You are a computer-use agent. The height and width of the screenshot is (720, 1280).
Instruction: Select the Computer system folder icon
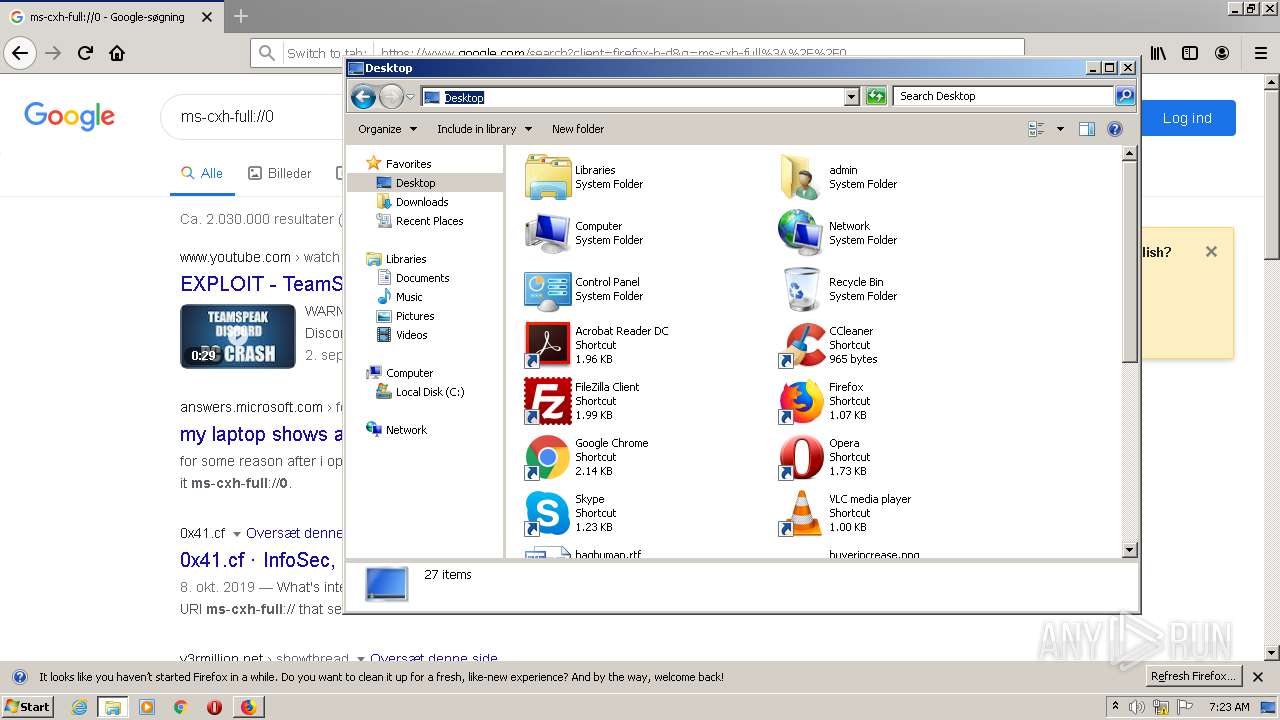(x=547, y=233)
